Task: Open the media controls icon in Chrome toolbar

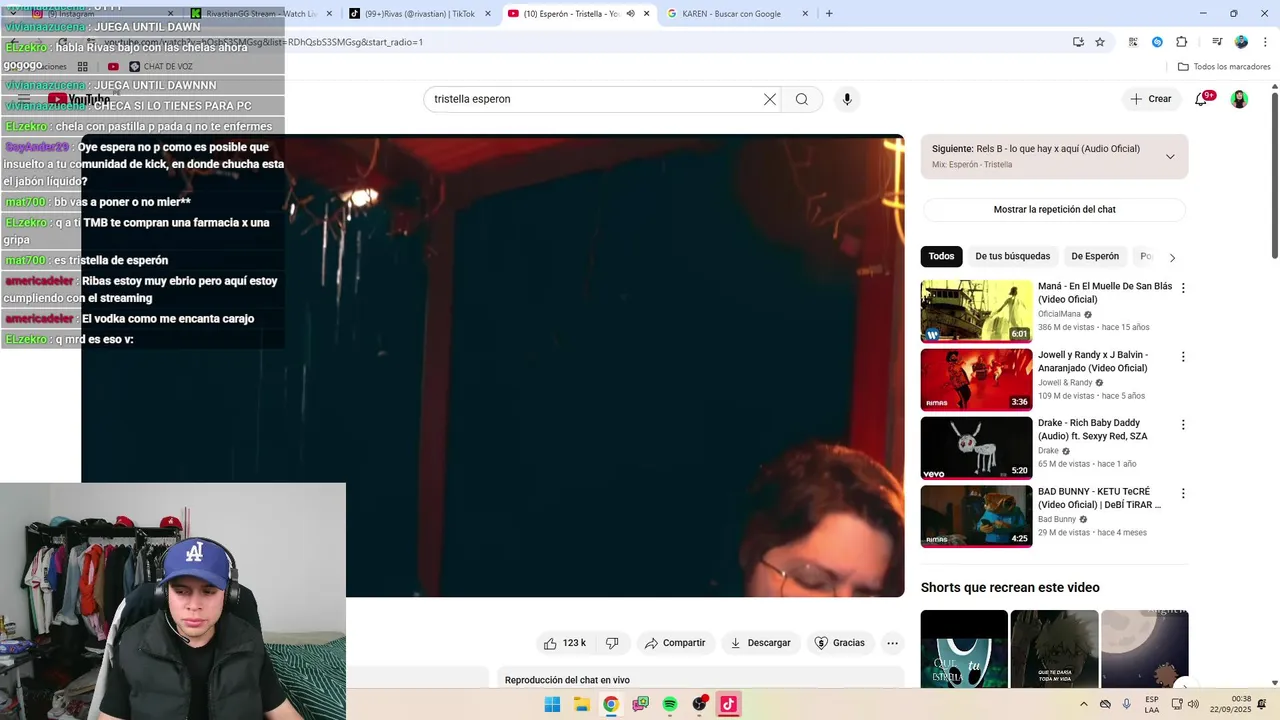Action: pos(1217,42)
